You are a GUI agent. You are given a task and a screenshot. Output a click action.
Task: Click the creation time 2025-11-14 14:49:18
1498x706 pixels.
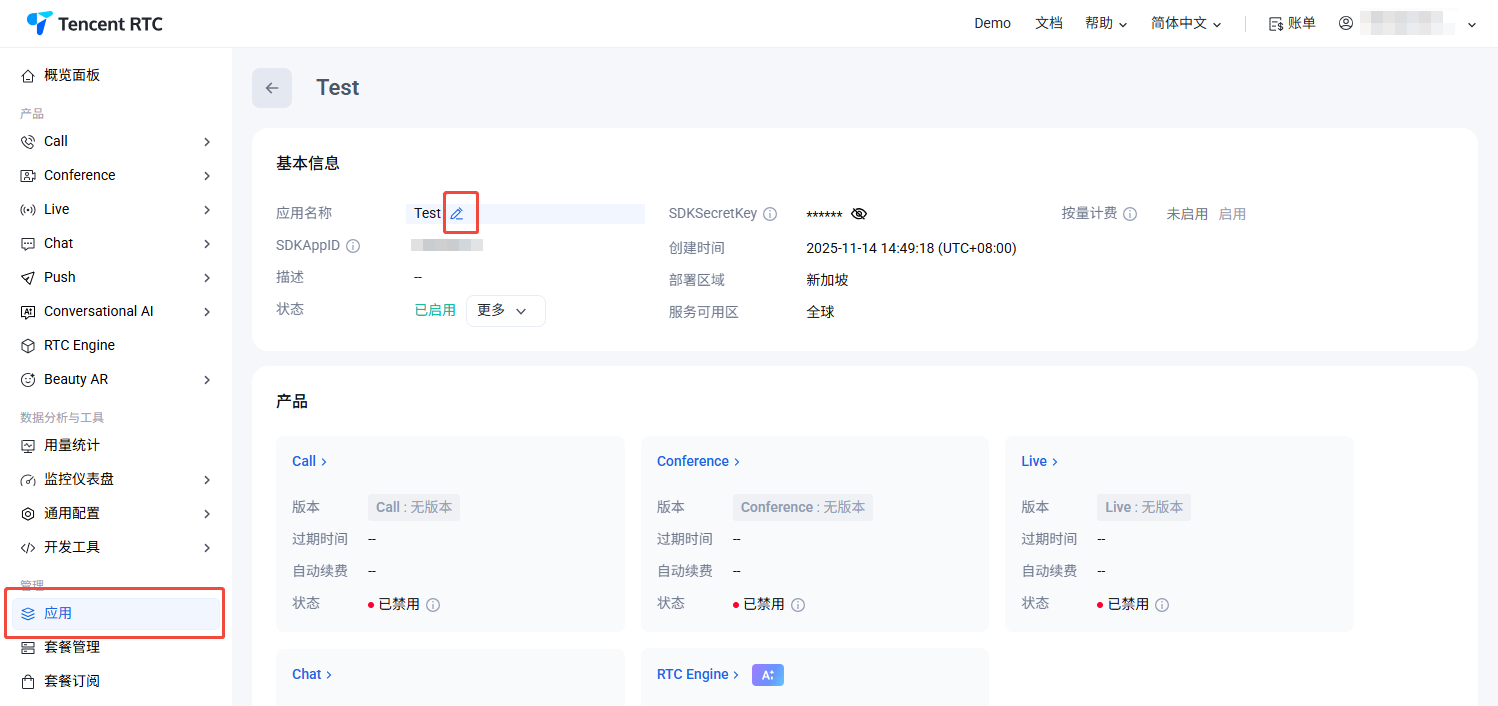coord(911,248)
